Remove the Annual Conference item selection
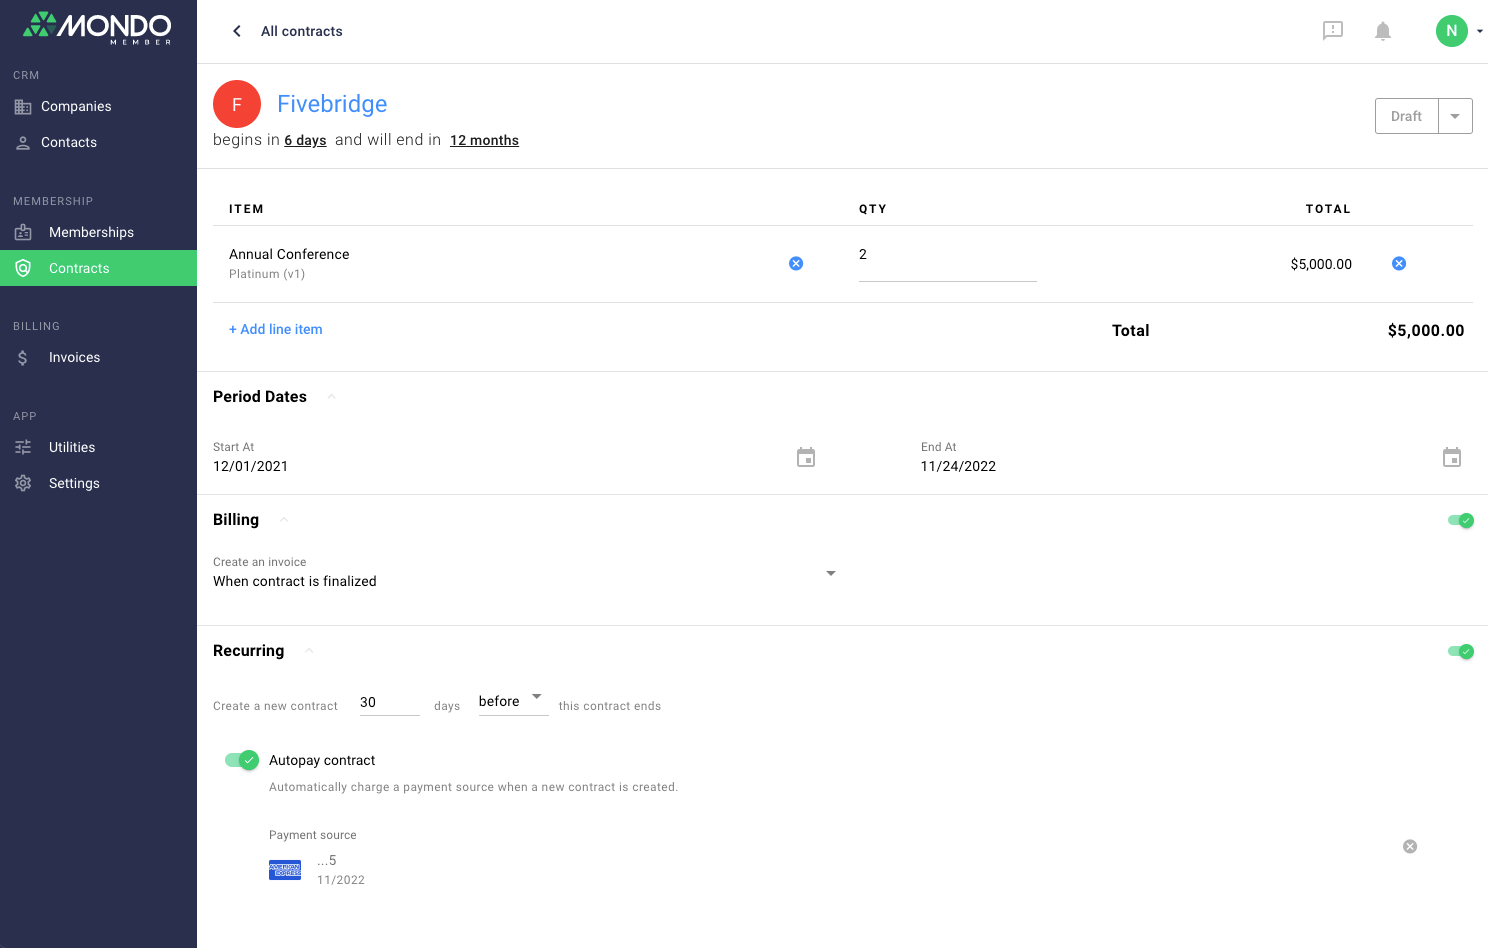 [796, 264]
